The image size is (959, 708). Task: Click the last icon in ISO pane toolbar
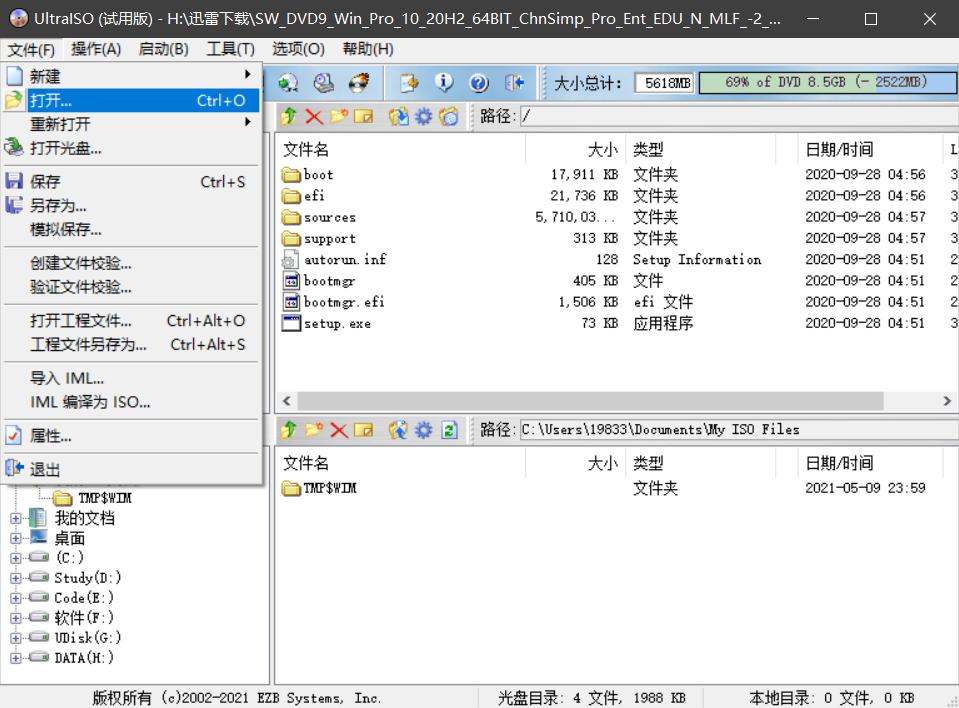[x=448, y=116]
